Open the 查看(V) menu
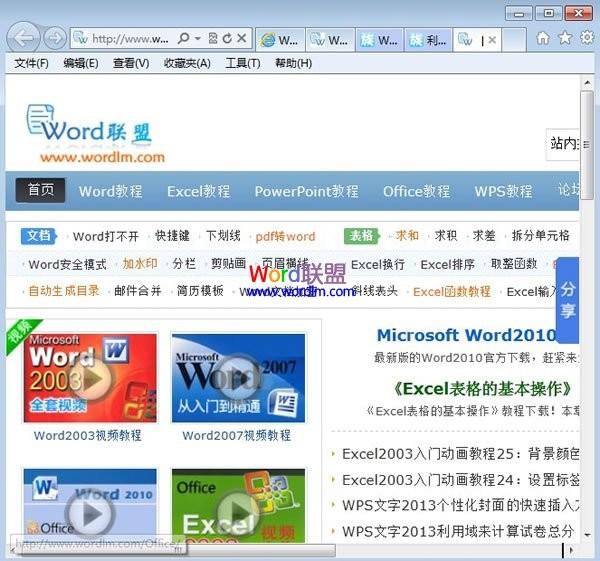The width and height of the screenshot is (600, 561). 131,63
